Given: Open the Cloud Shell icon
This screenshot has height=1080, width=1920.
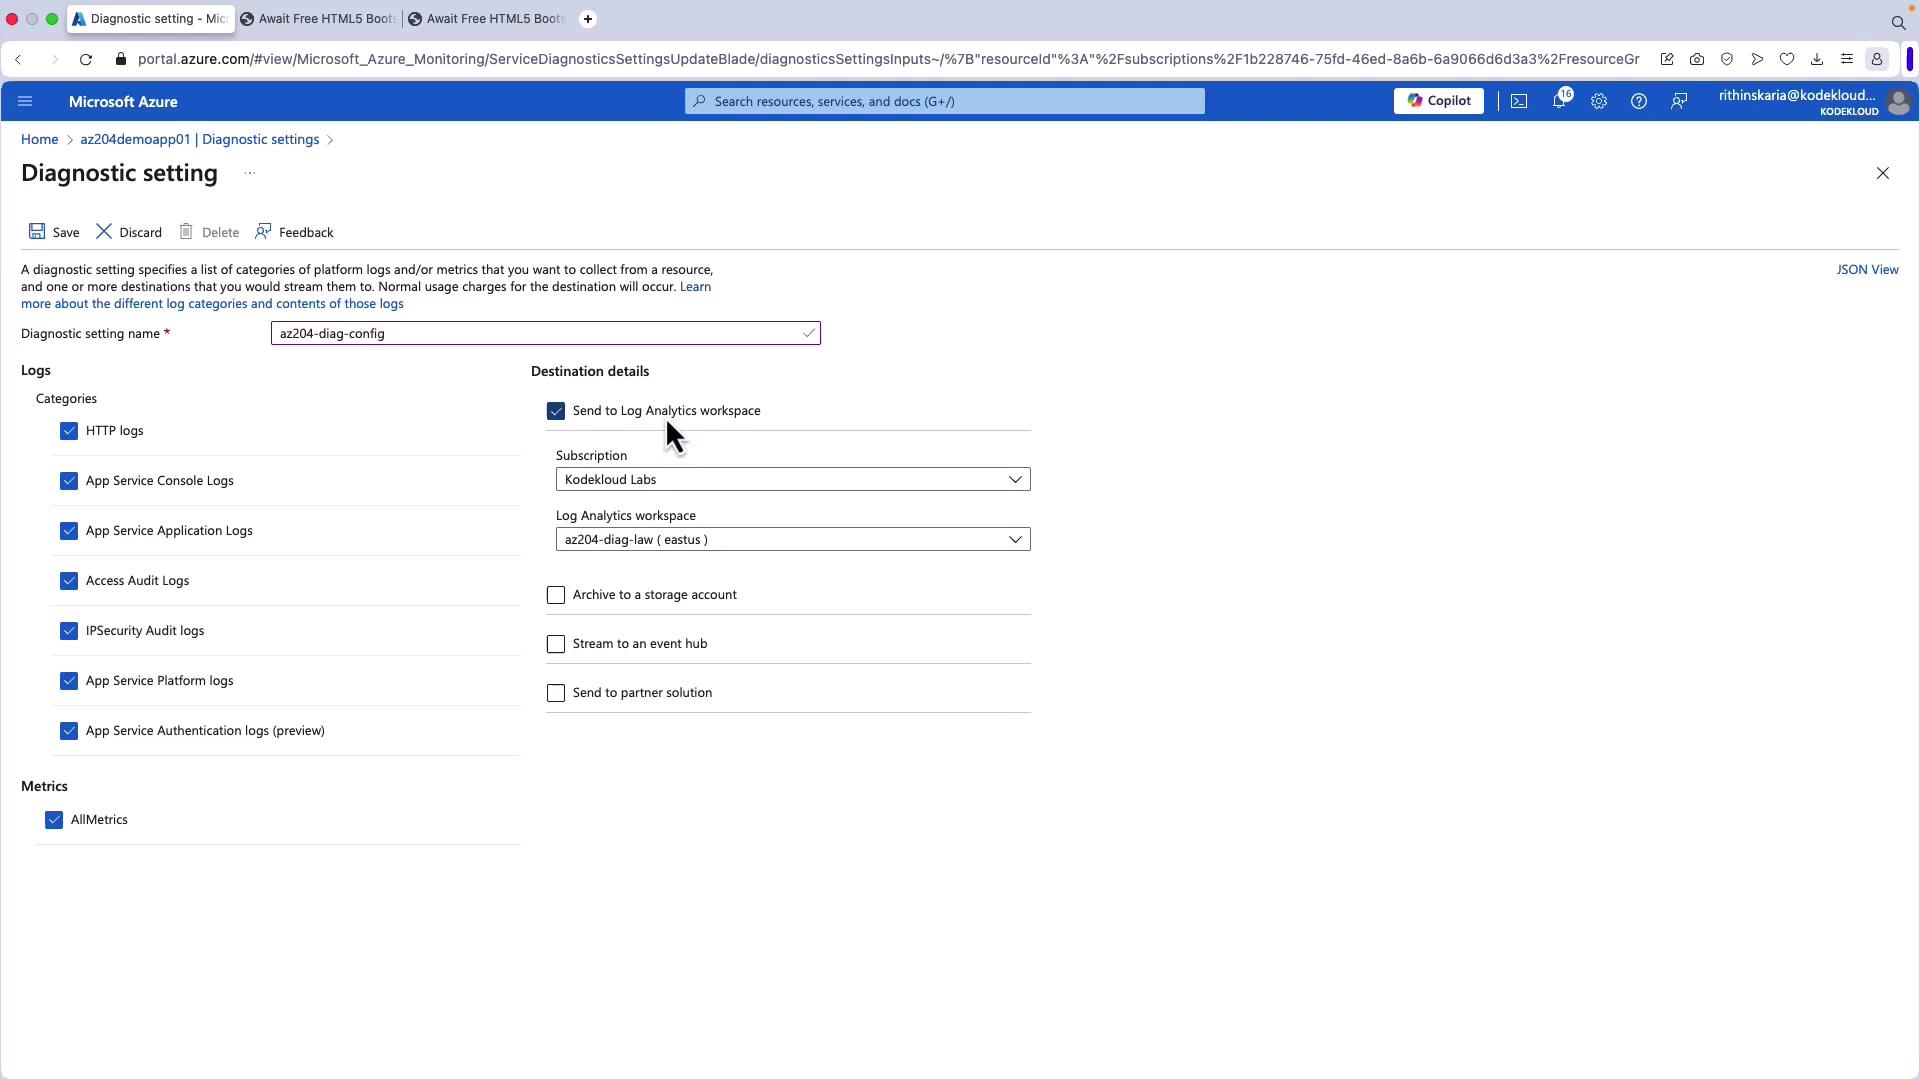Looking at the screenshot, I should pyautogui.click(x=1519, y=101).
